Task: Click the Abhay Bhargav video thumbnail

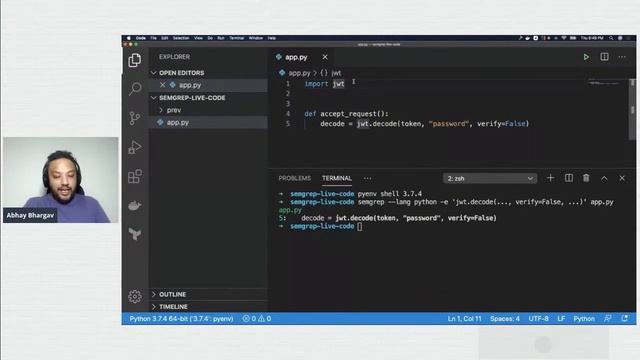Action: coord(60,180)
